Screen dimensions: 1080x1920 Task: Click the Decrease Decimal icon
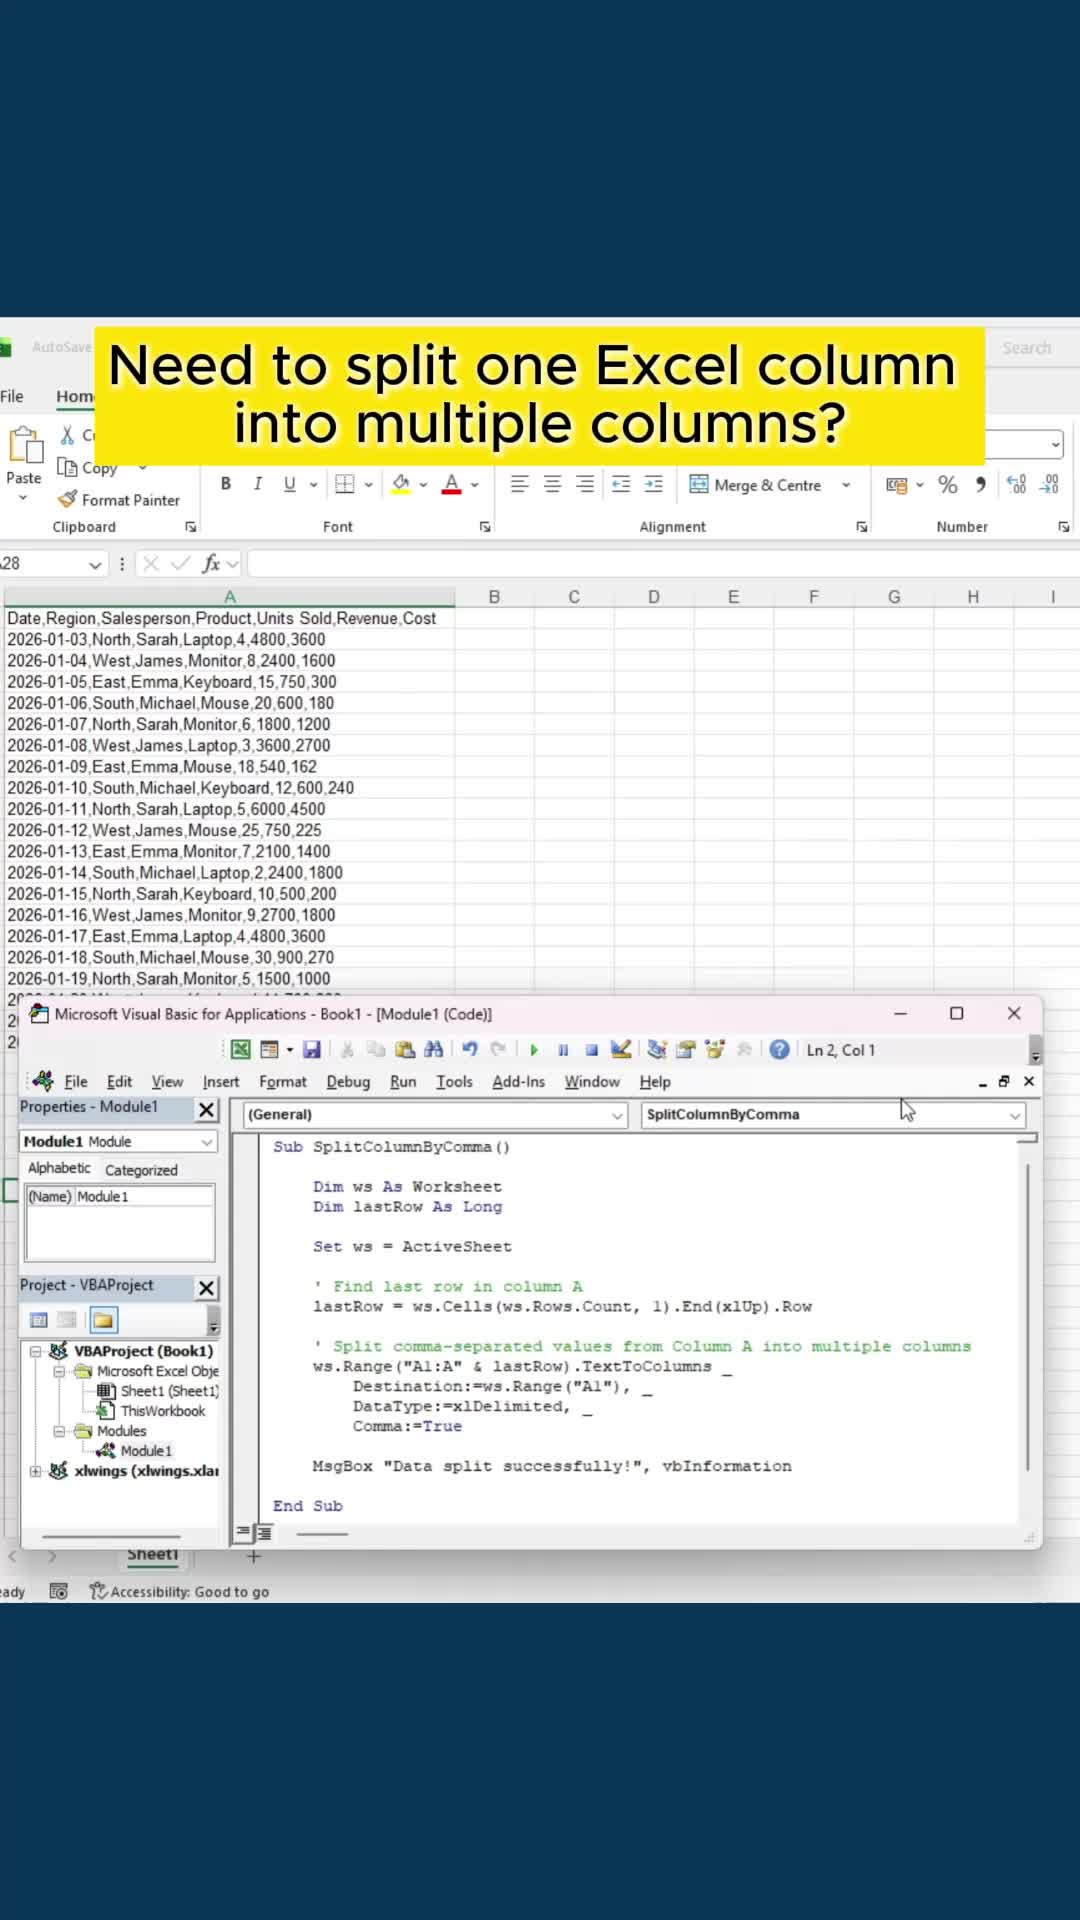(x=1050, y=484)
